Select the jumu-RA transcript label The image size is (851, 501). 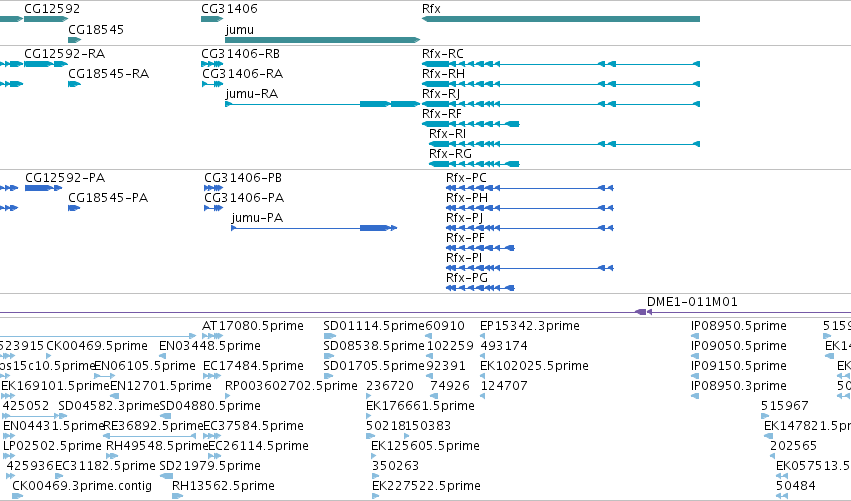(x=252, y=94)
